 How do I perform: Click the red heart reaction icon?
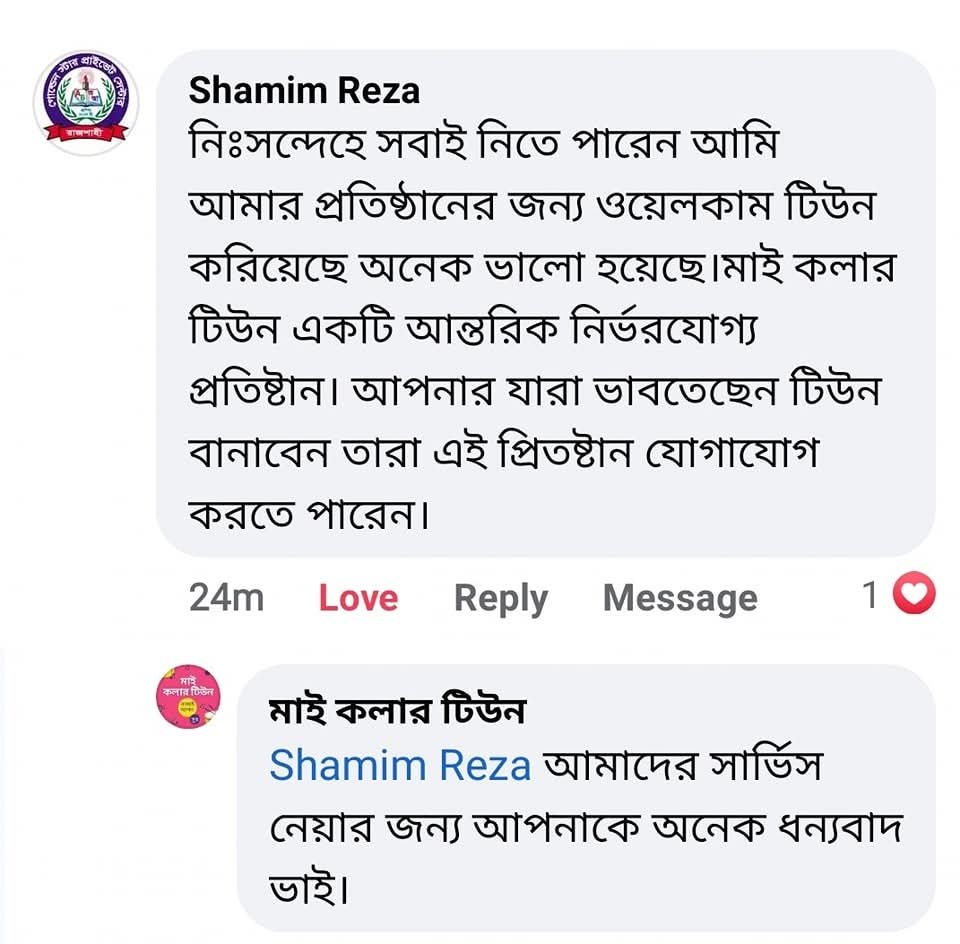(912, 596)
